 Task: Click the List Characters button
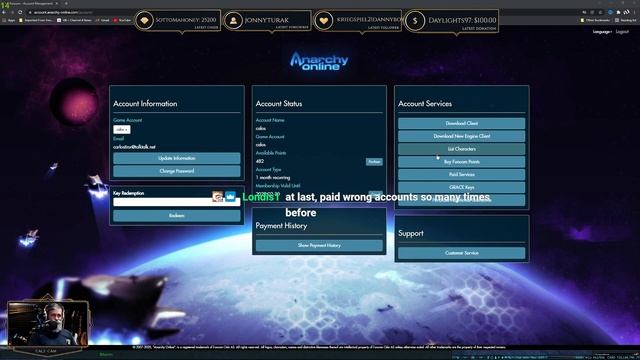point(462,149)
